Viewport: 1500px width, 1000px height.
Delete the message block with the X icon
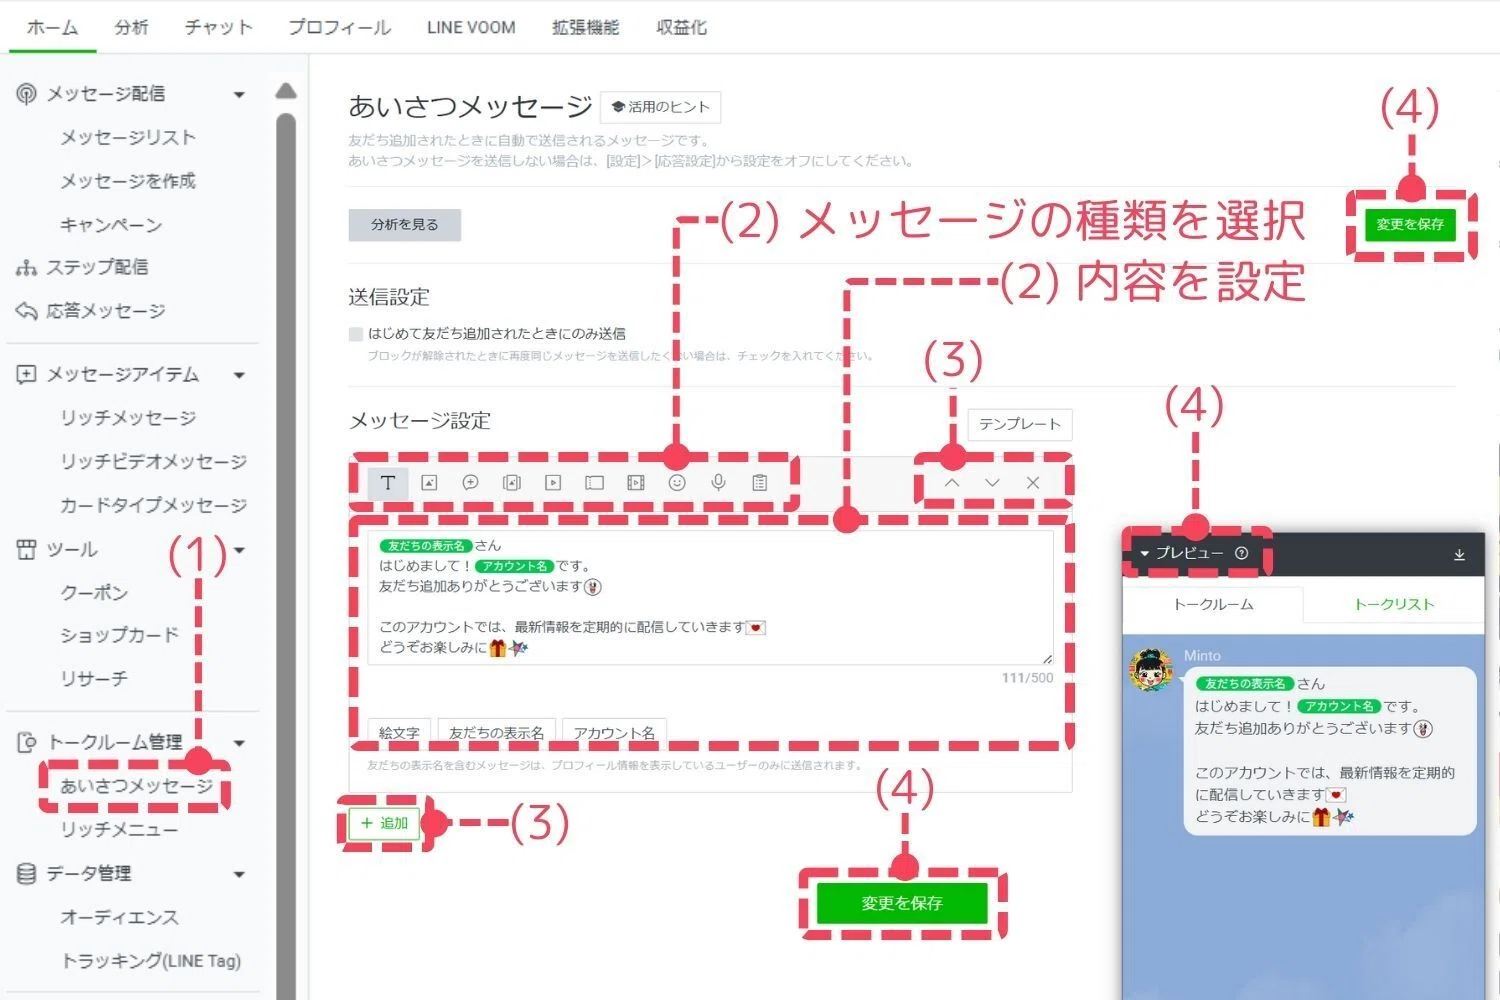pos(1033,483)
